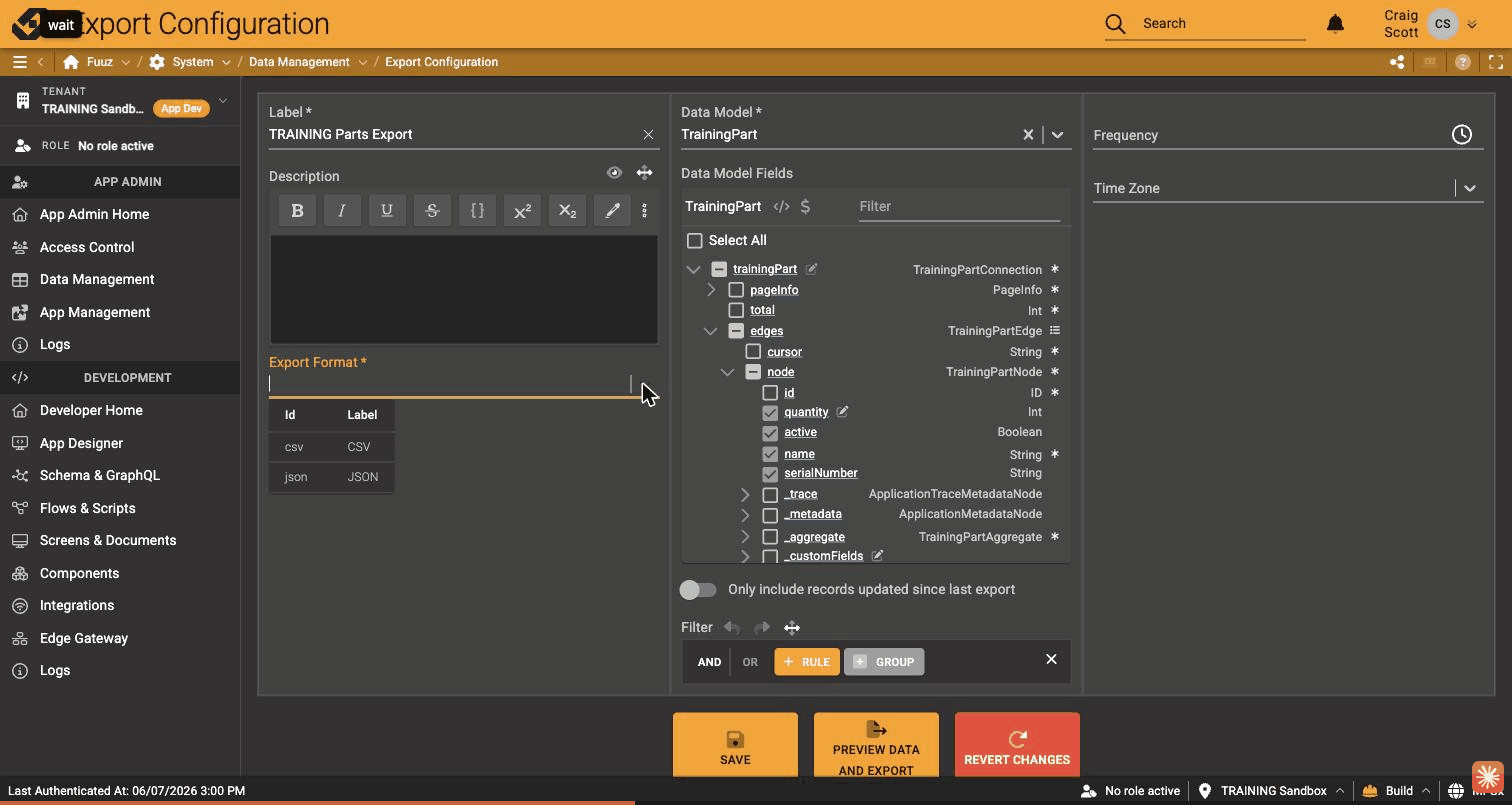Collapse the edges tree node
The height and width of the screenshot is (805, 1512).
710,331
